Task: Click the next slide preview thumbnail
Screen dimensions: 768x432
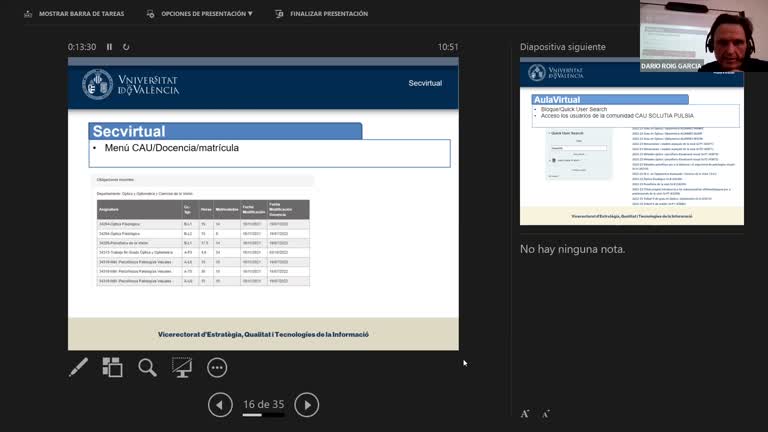Action: [x=631, y=141]
